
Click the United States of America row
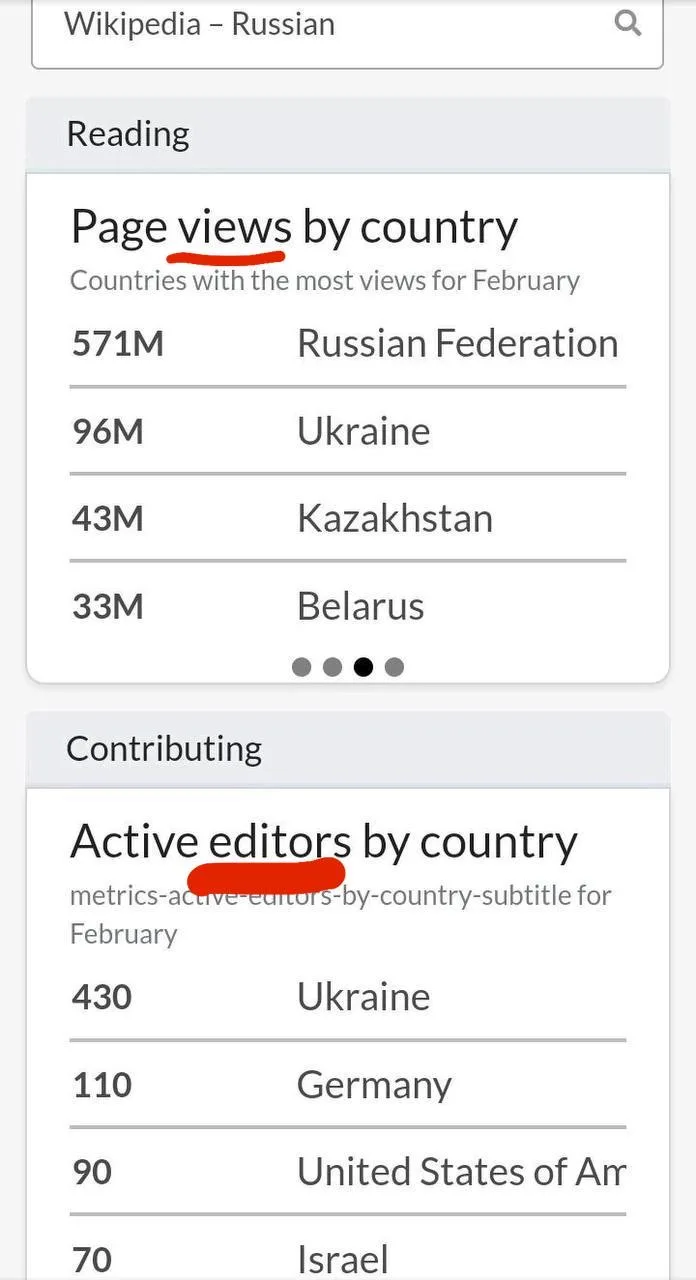click(348, 1172)
